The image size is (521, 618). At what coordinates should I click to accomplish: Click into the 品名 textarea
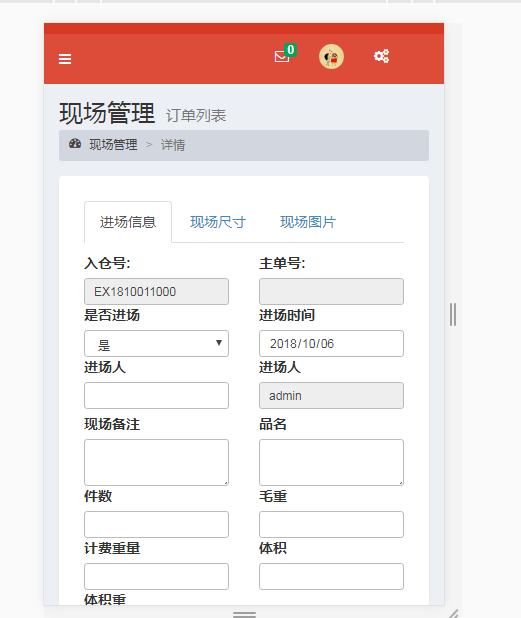tap(331, 462)
